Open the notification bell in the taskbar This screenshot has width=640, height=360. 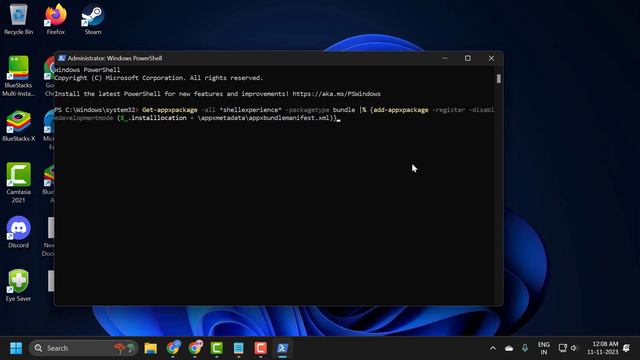tap(627, 348)
